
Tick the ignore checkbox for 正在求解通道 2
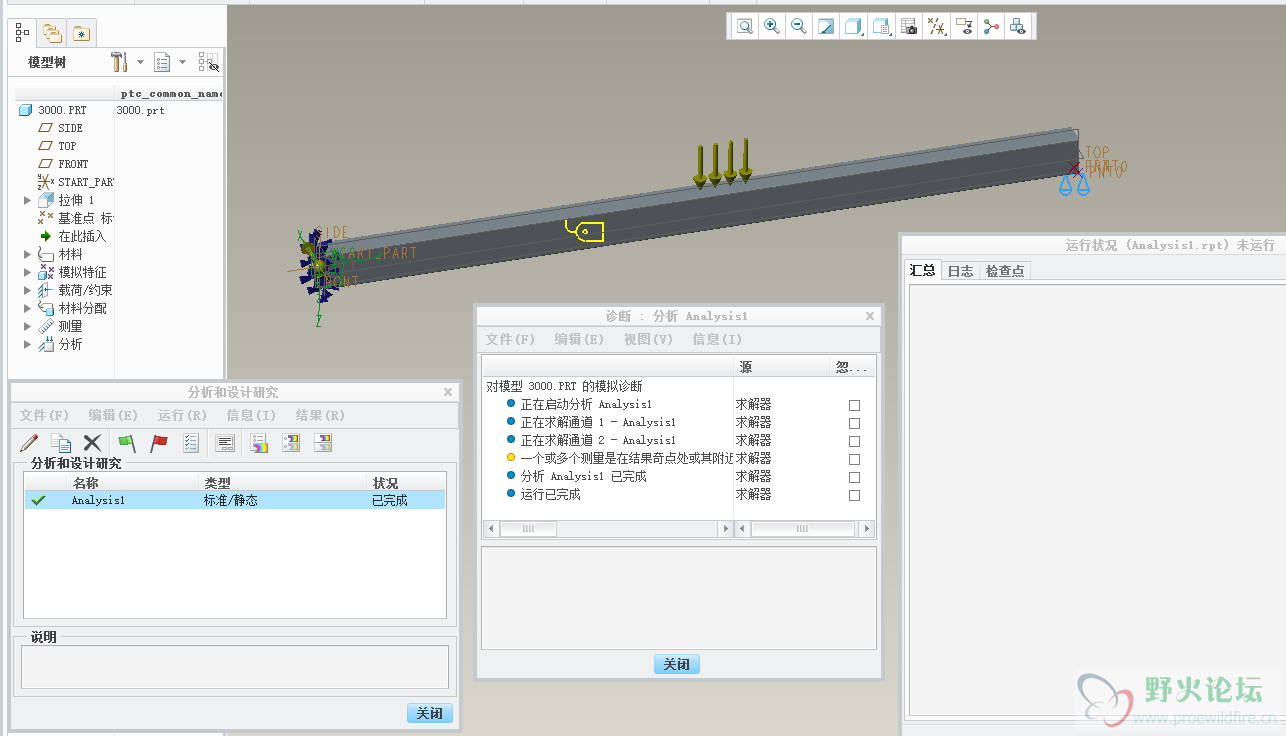(x=854, y=441)
